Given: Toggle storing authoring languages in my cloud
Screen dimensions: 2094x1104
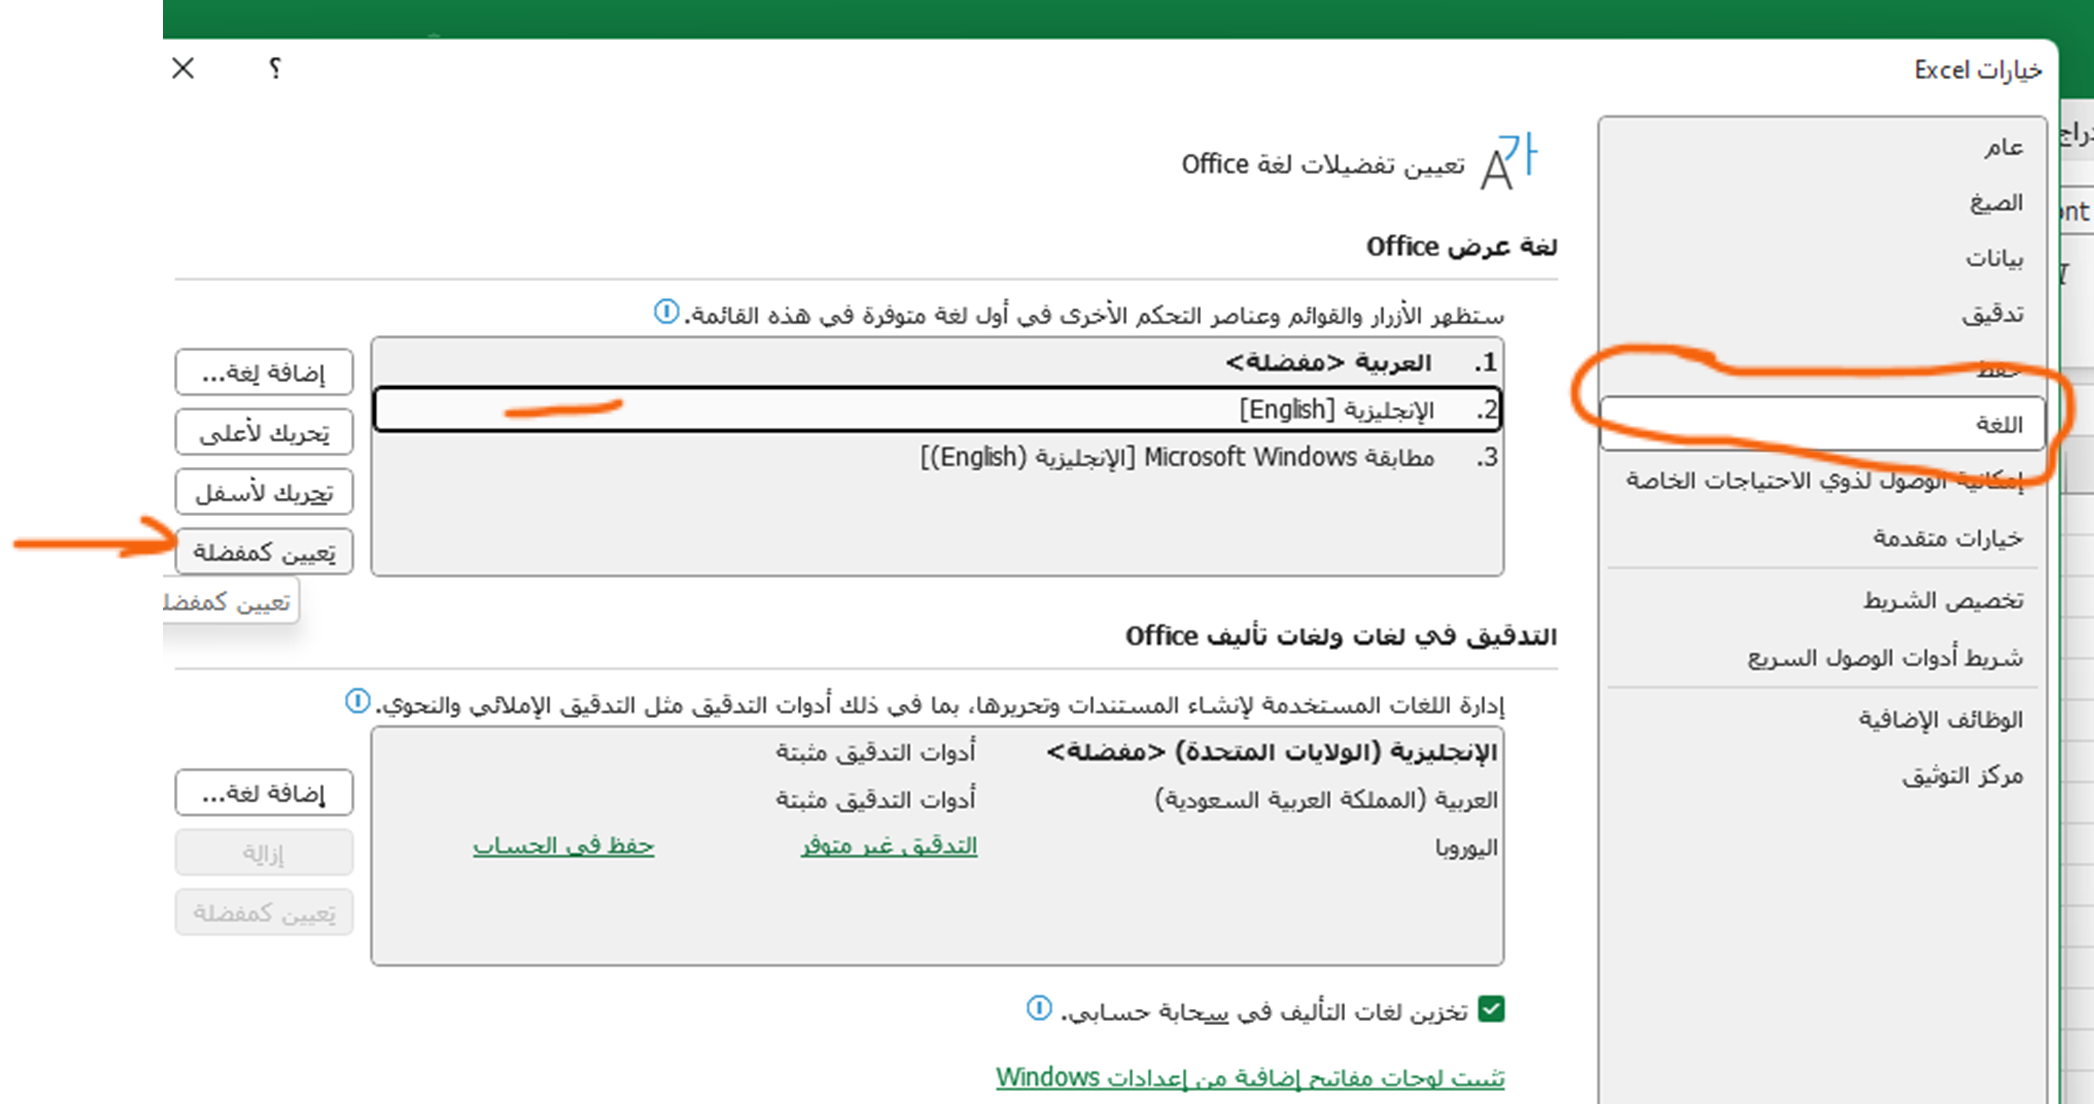Looking at the screenshot, I should [1491, 1010].
